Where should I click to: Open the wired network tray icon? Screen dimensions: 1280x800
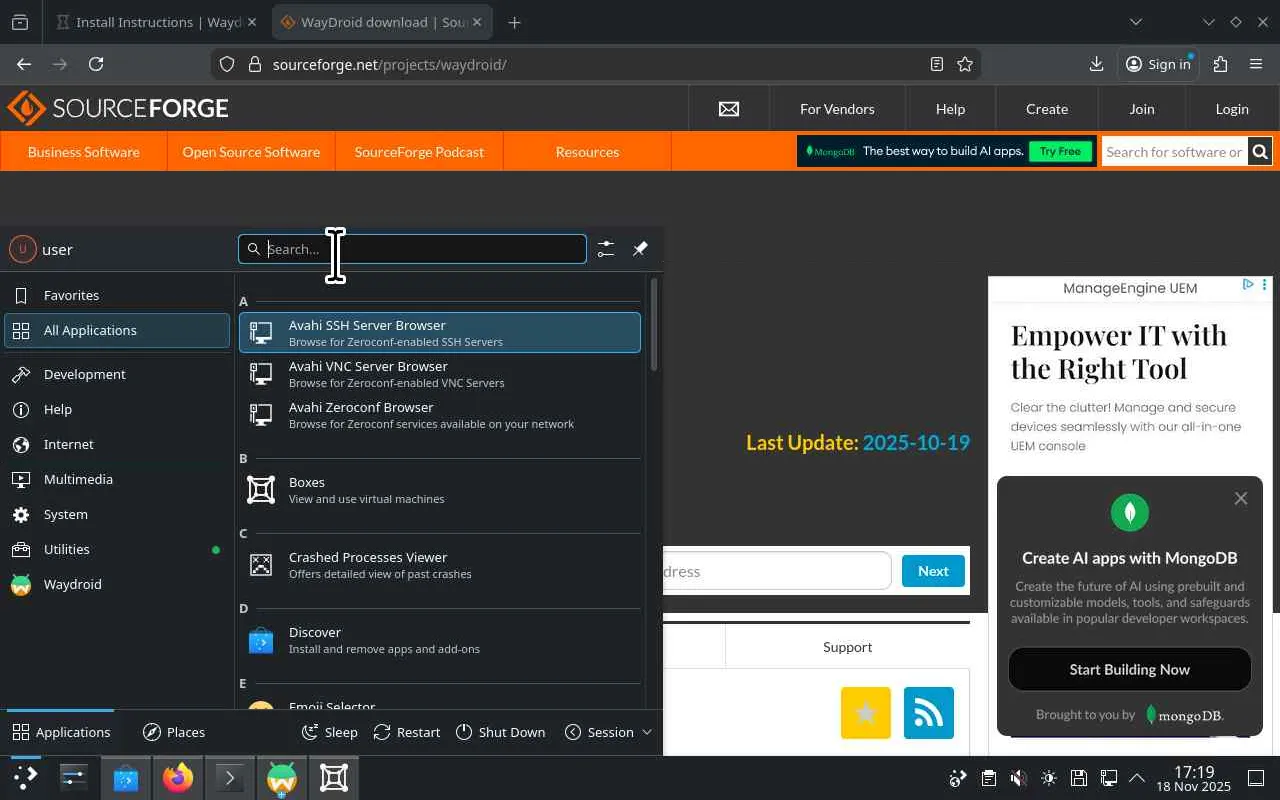(x=1108, y=778)
